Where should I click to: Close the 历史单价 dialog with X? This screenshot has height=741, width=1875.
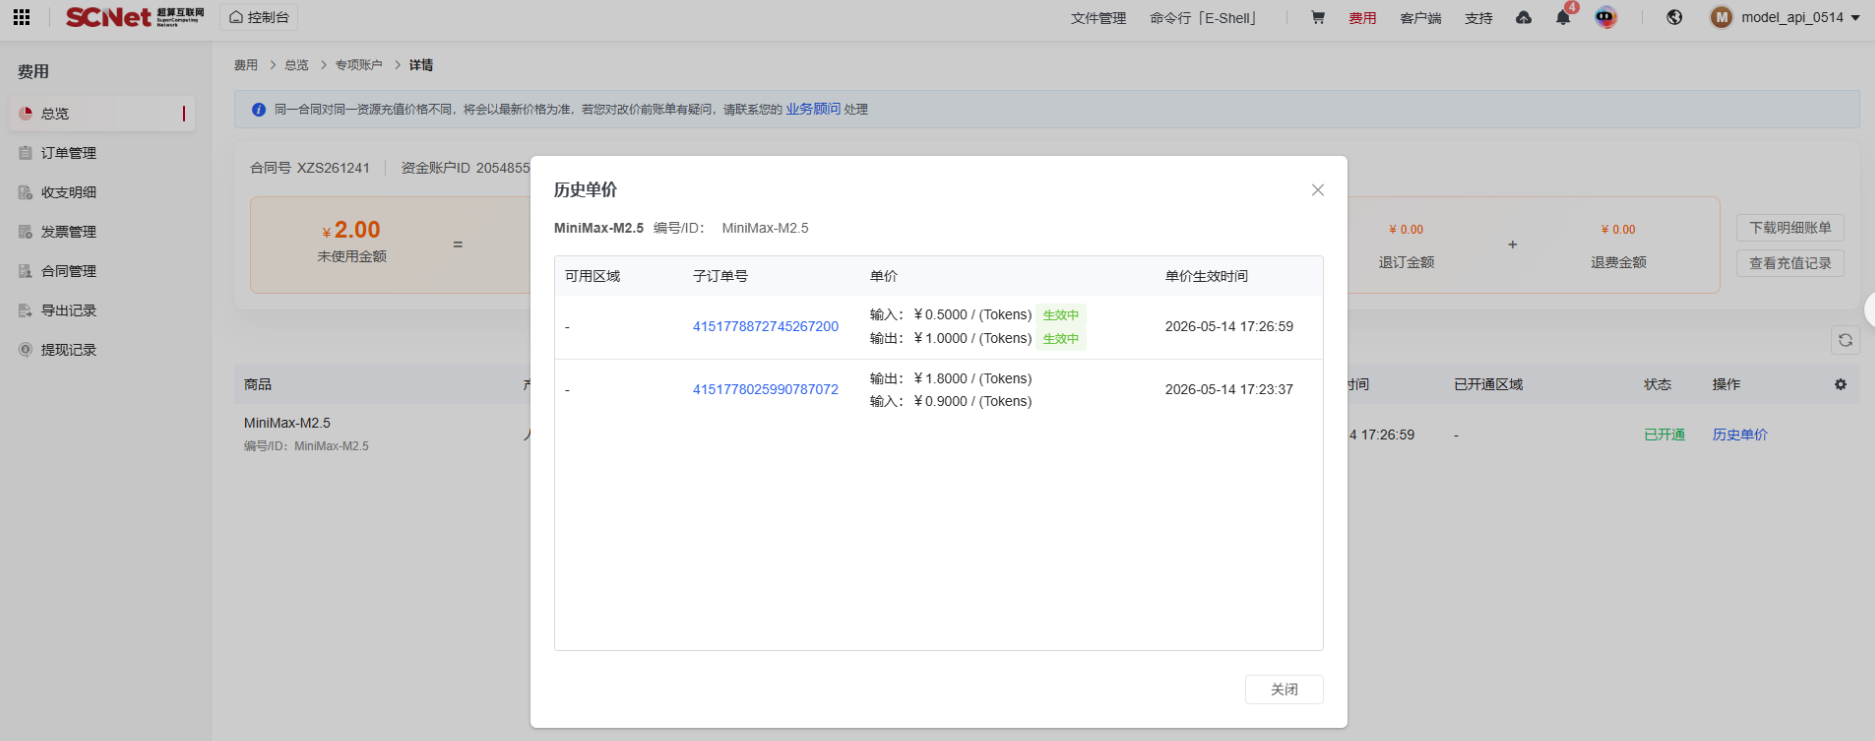coord(1317,190)
